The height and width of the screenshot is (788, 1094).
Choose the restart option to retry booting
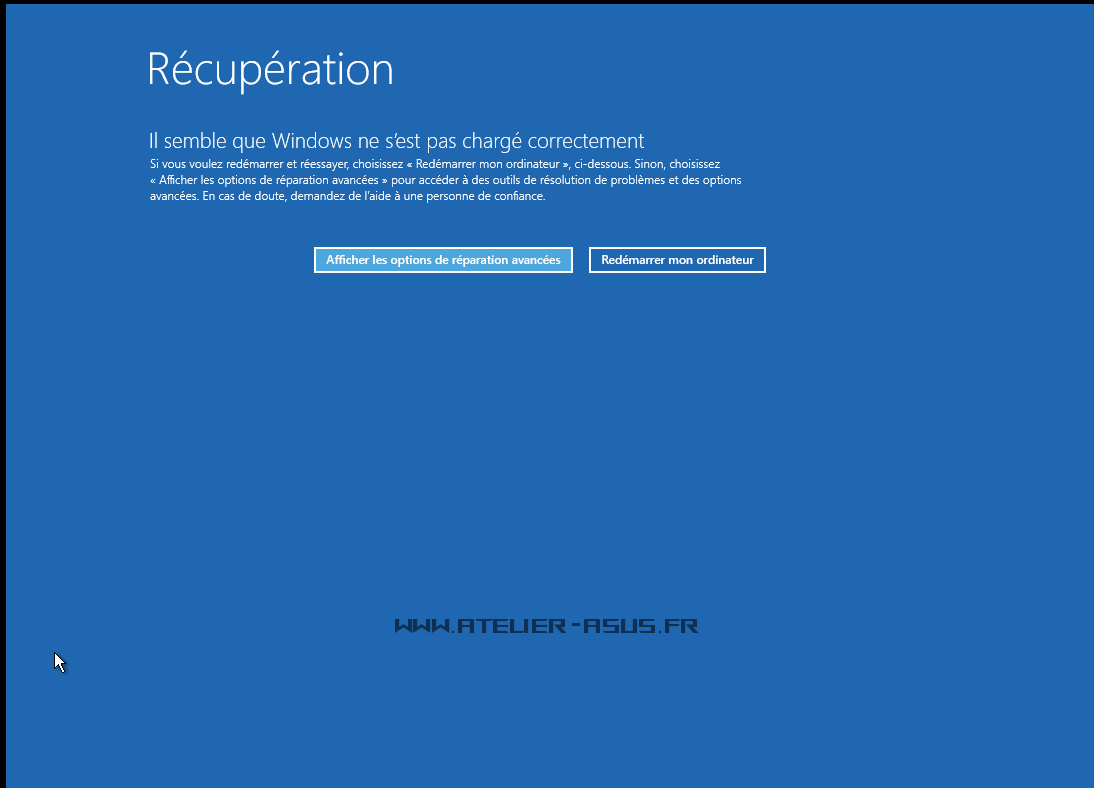tap(677, 260)
